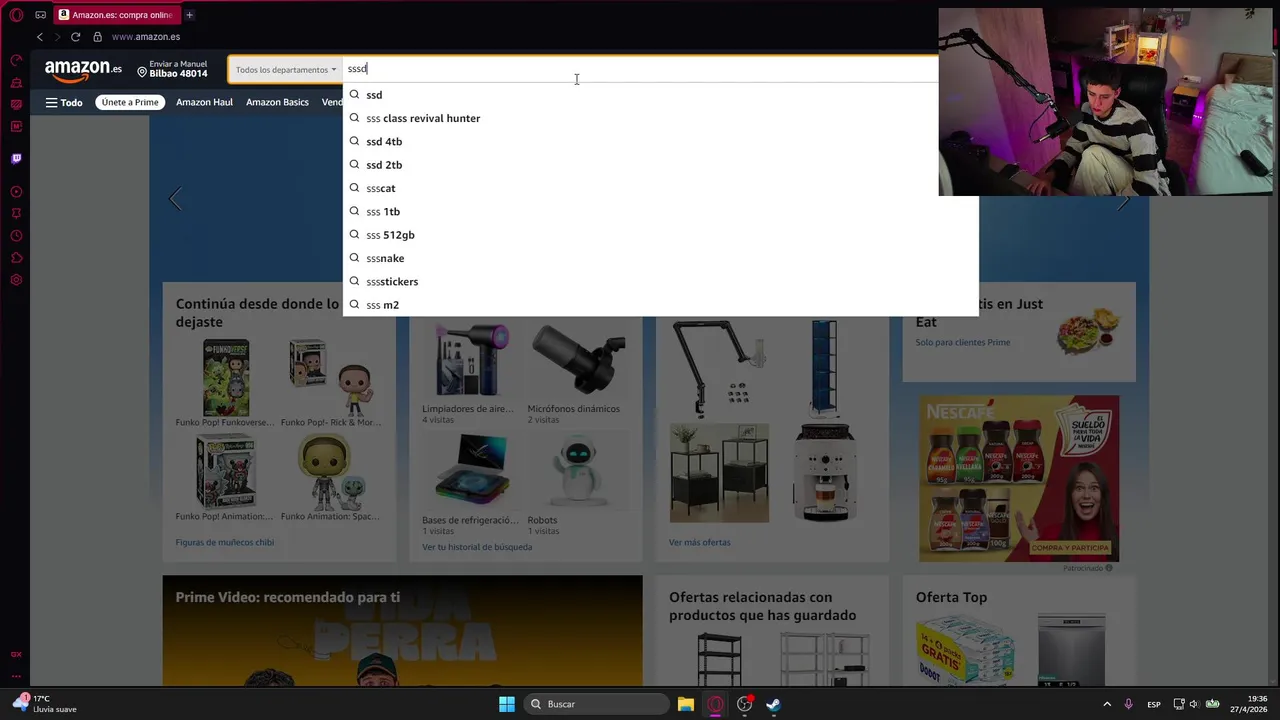This screenshot has width=1280, height=720.
Task: Open Extensions cube icon in sidebar
Action: [16, 258]
